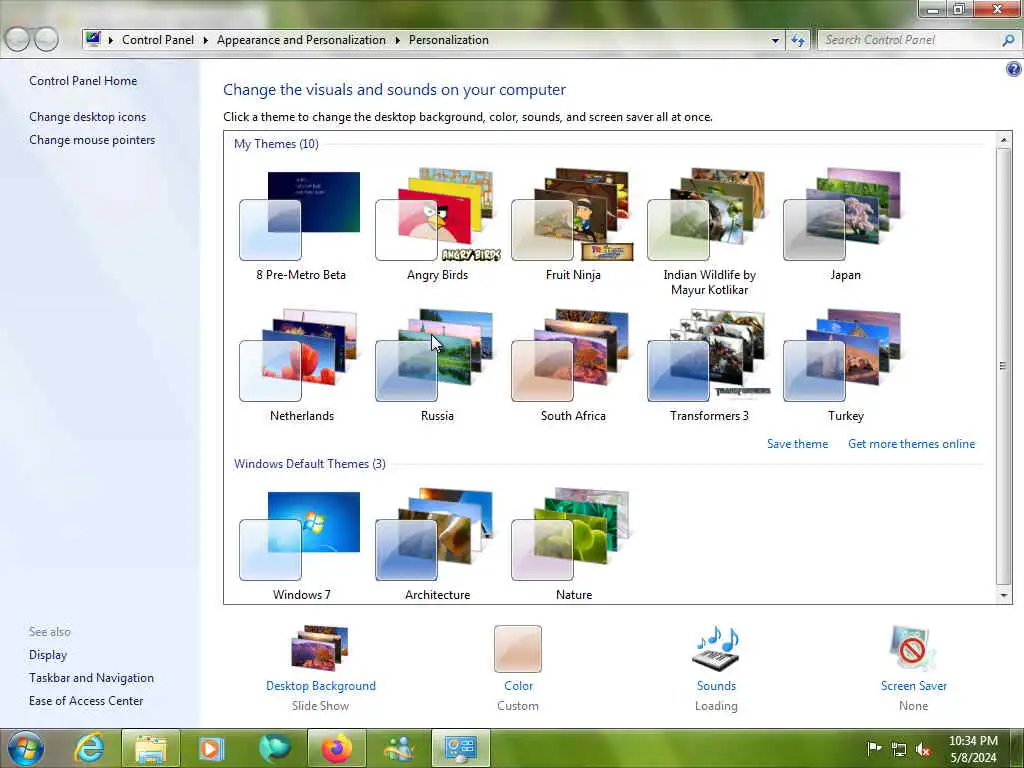Open the address bar history dropdown

(x=775, y=40)
